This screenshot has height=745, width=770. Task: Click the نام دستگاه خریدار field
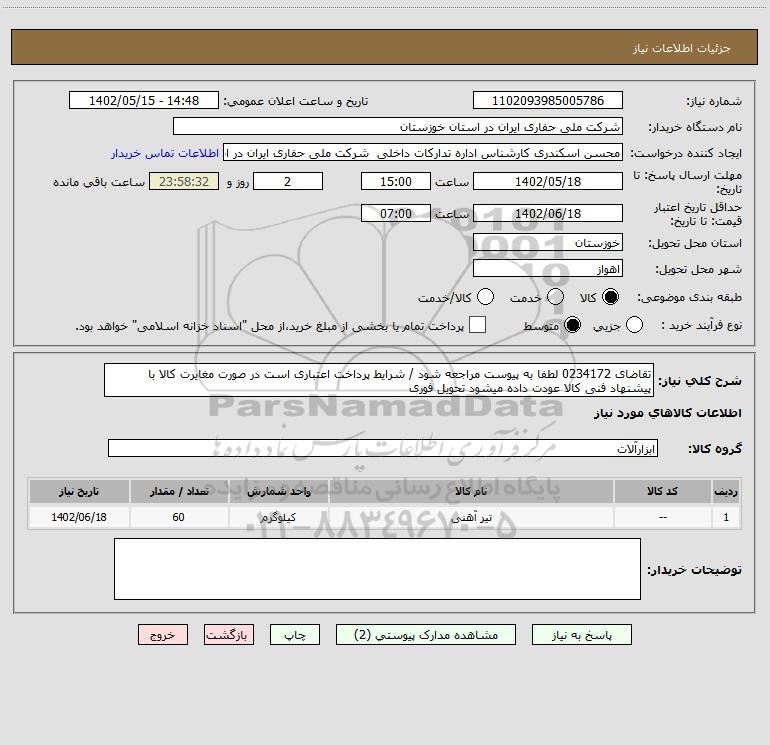[398, 126]
